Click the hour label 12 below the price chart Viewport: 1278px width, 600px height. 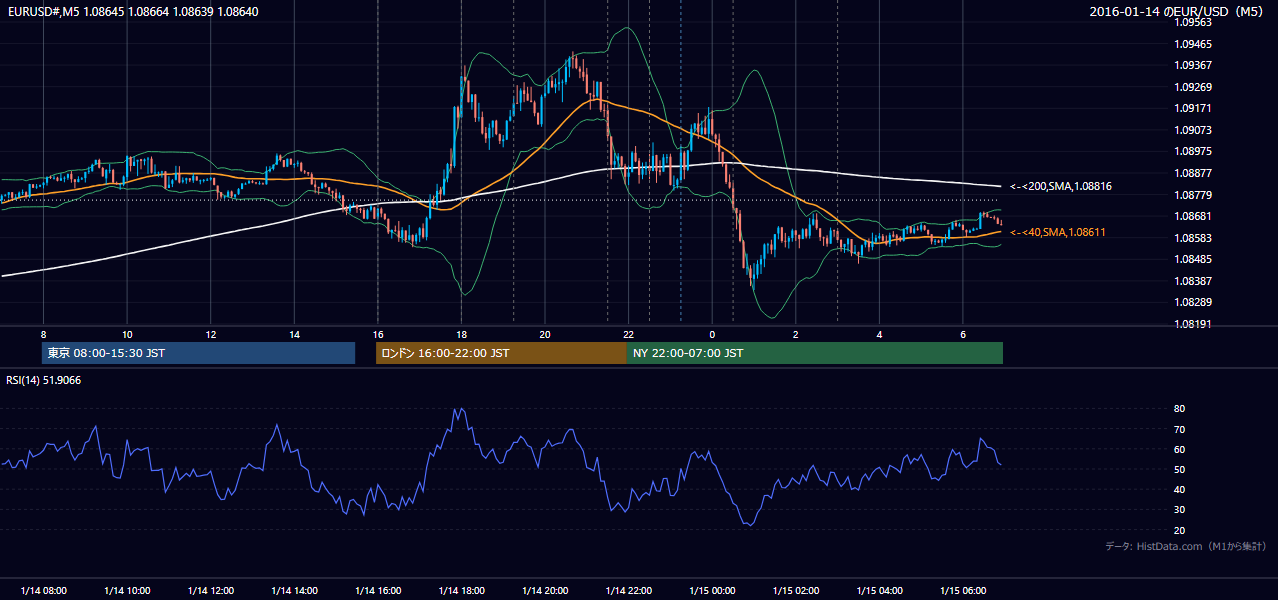pos(210,334)
